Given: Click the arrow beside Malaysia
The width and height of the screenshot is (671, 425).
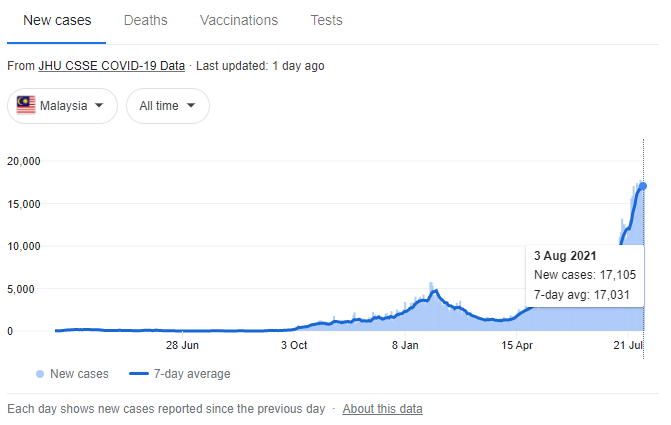Looking at the screenshot, I should (99, 105).
